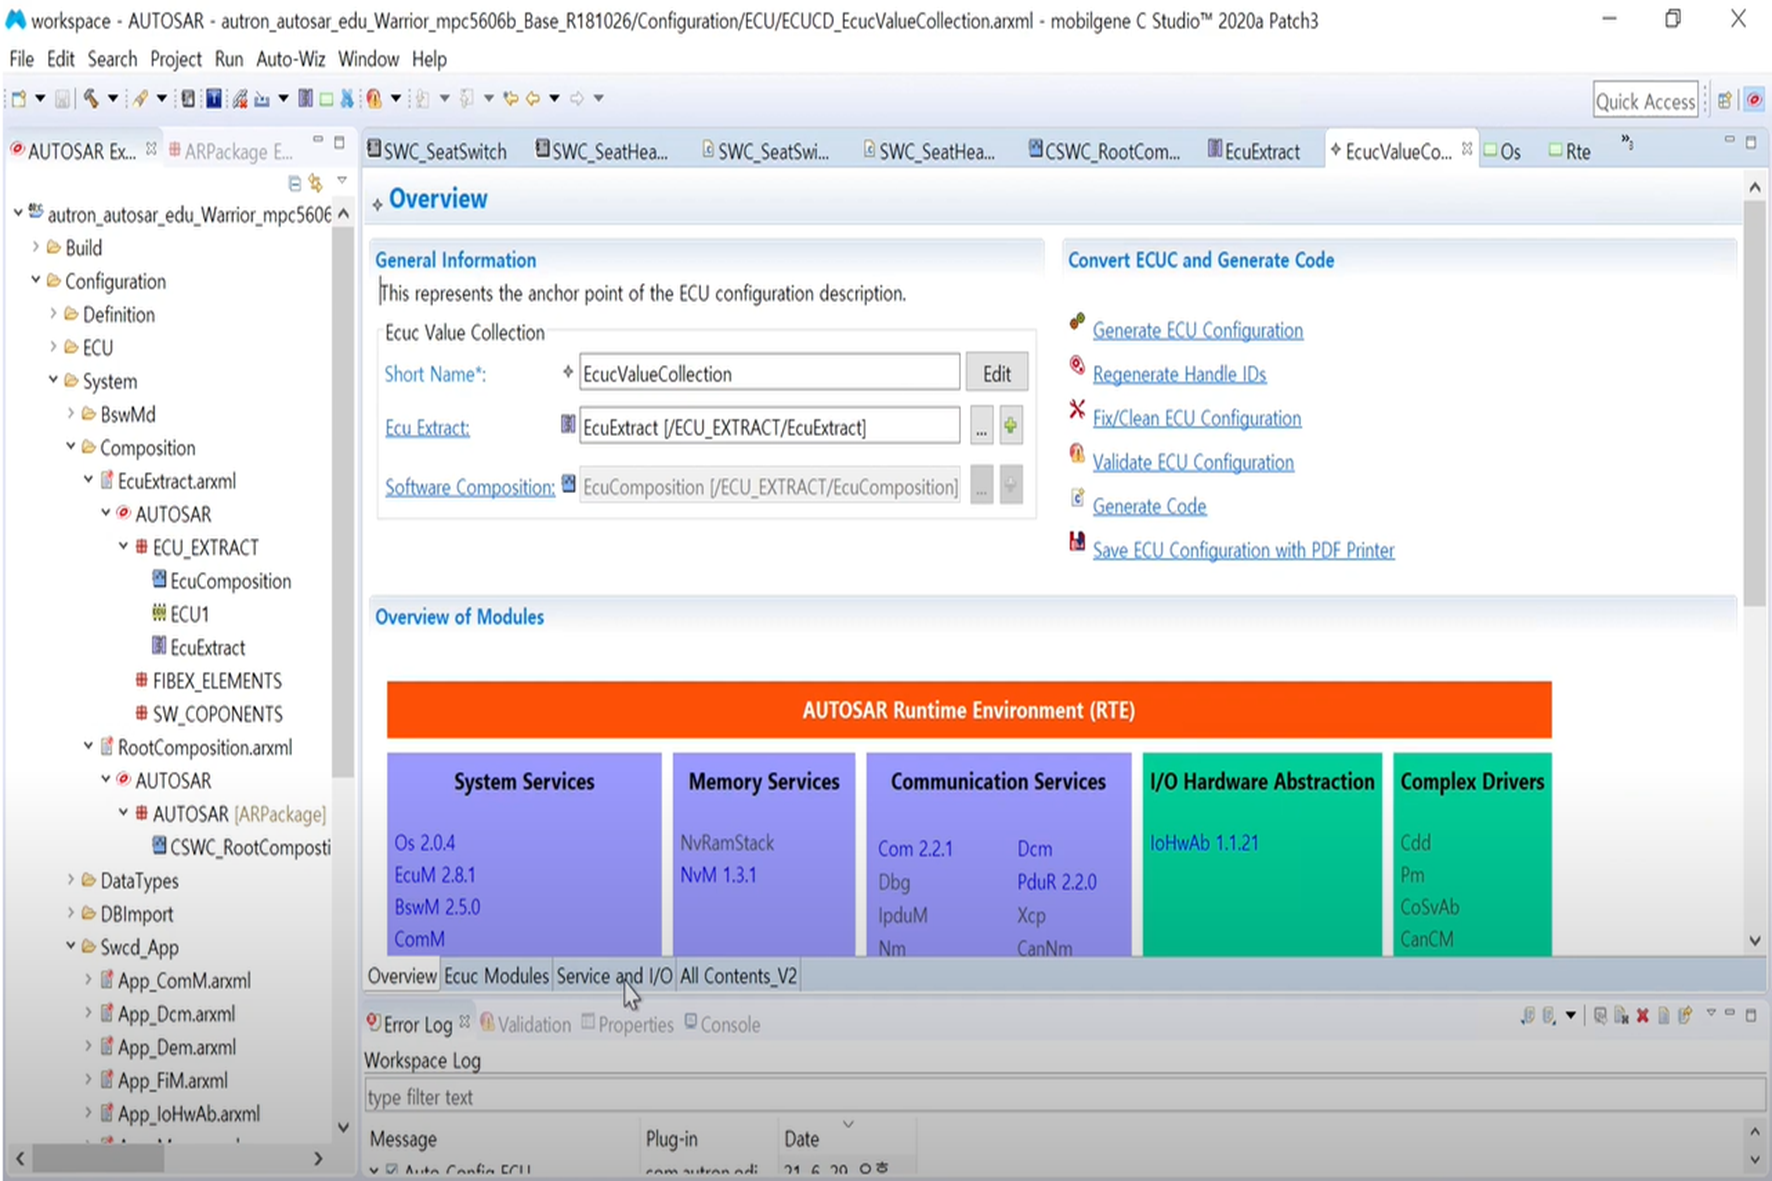1772x1181 pixels.
Task: Click the New wizard toolbar icon
Action: [19, 98]
